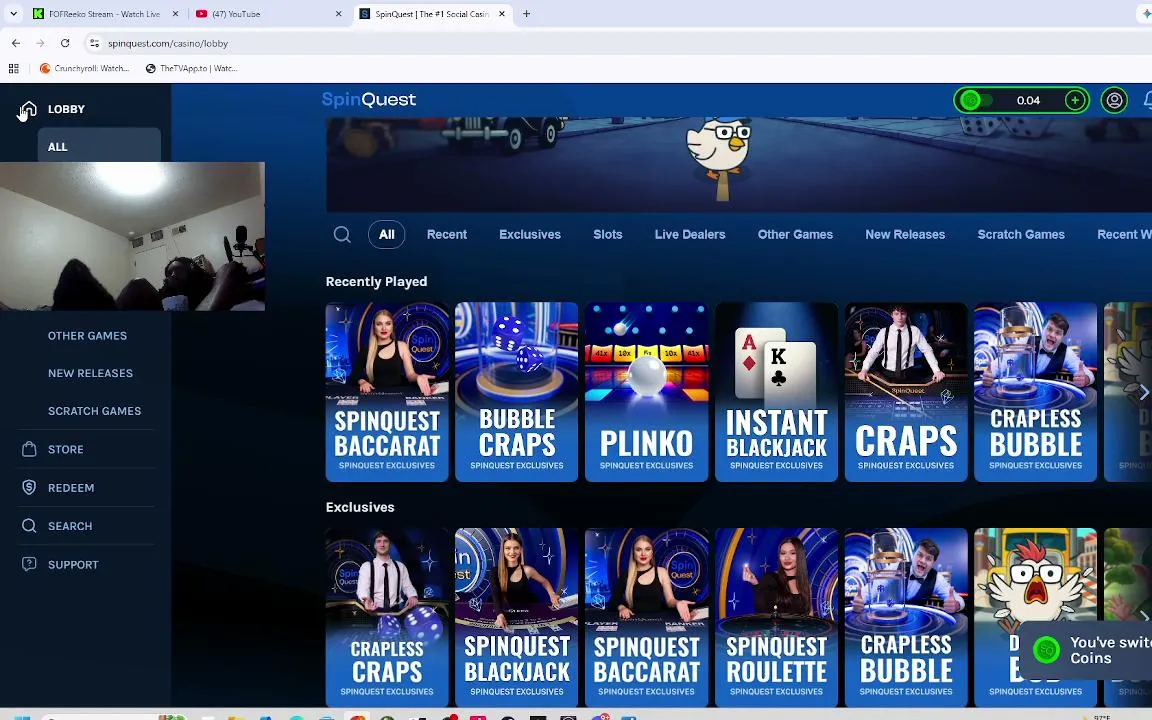Toggle the coin currency switch
The image size is (1152, 720).
[975, 100]
